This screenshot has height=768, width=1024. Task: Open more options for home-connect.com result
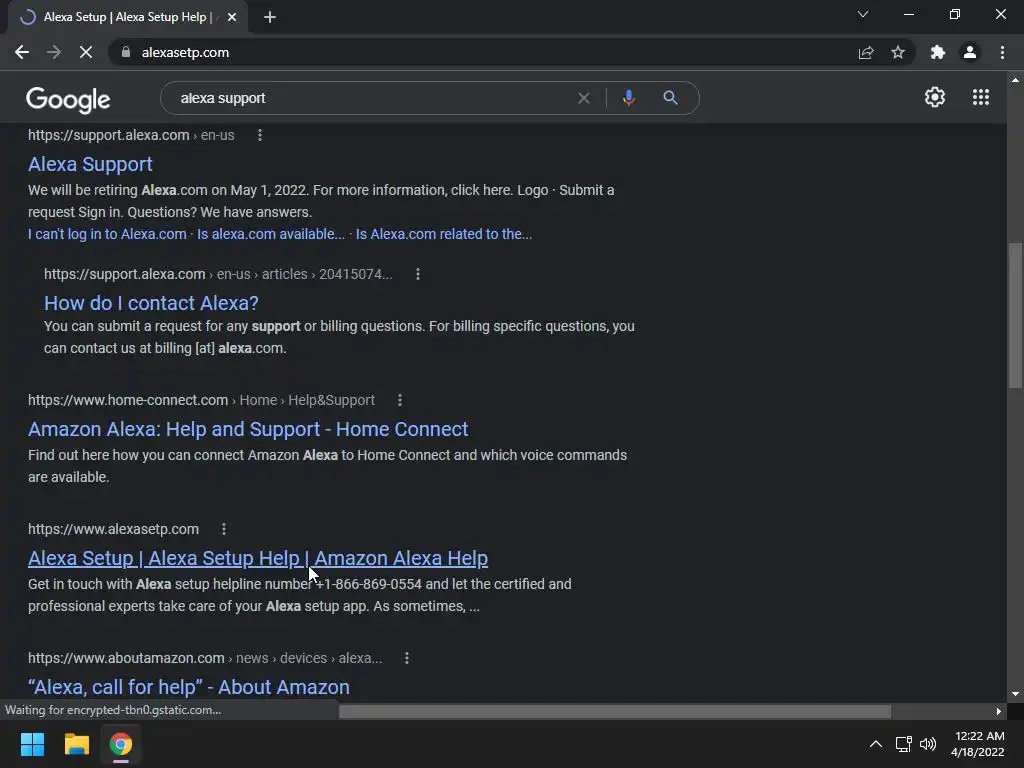click(x=400, y=400)
